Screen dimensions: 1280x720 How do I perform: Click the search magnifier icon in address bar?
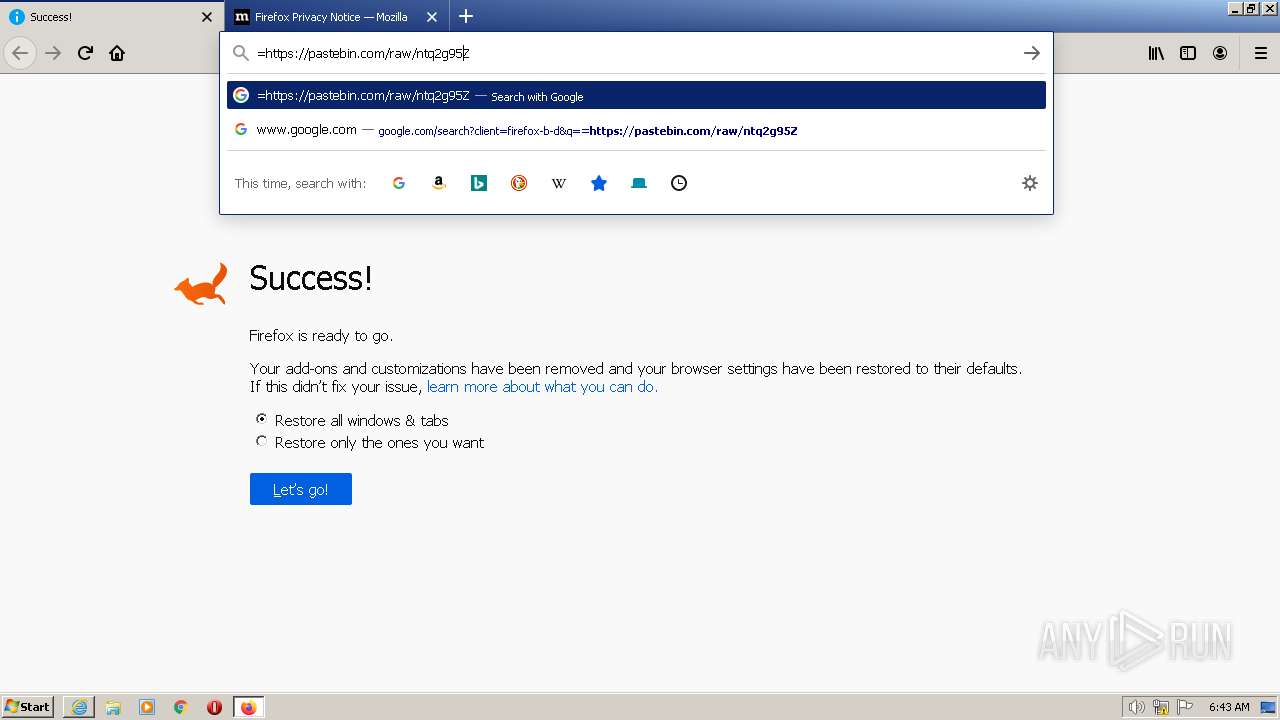[240, 53]
